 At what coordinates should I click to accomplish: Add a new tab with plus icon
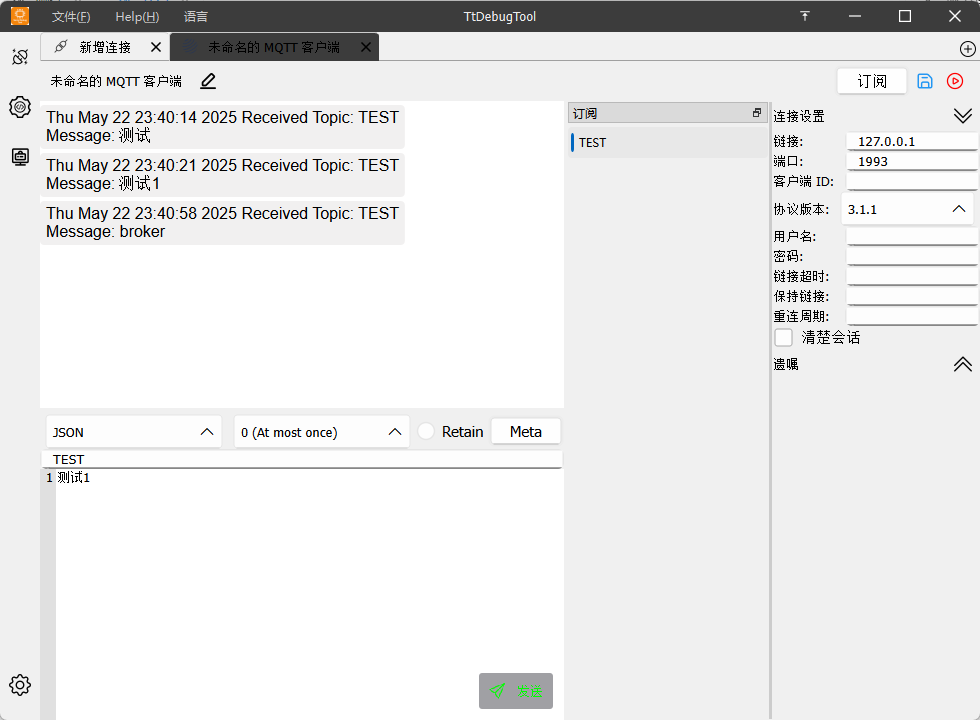[x=968, y=49]
